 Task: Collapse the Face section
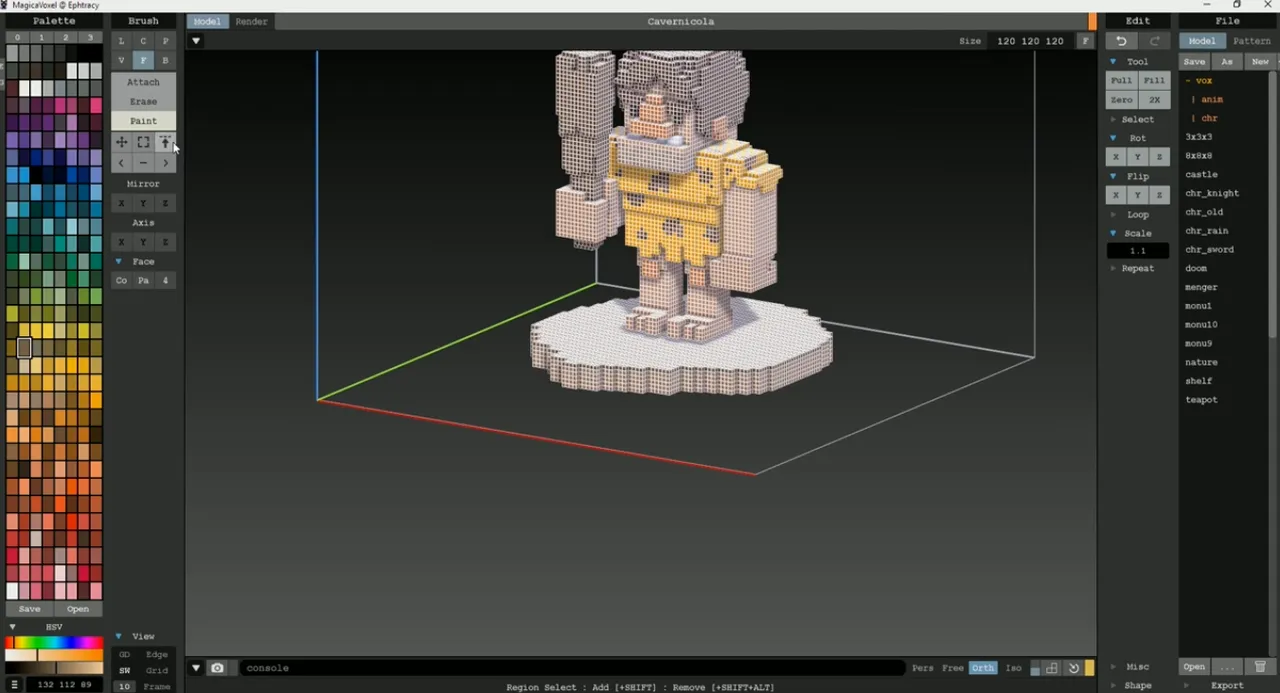click(119, 261)
